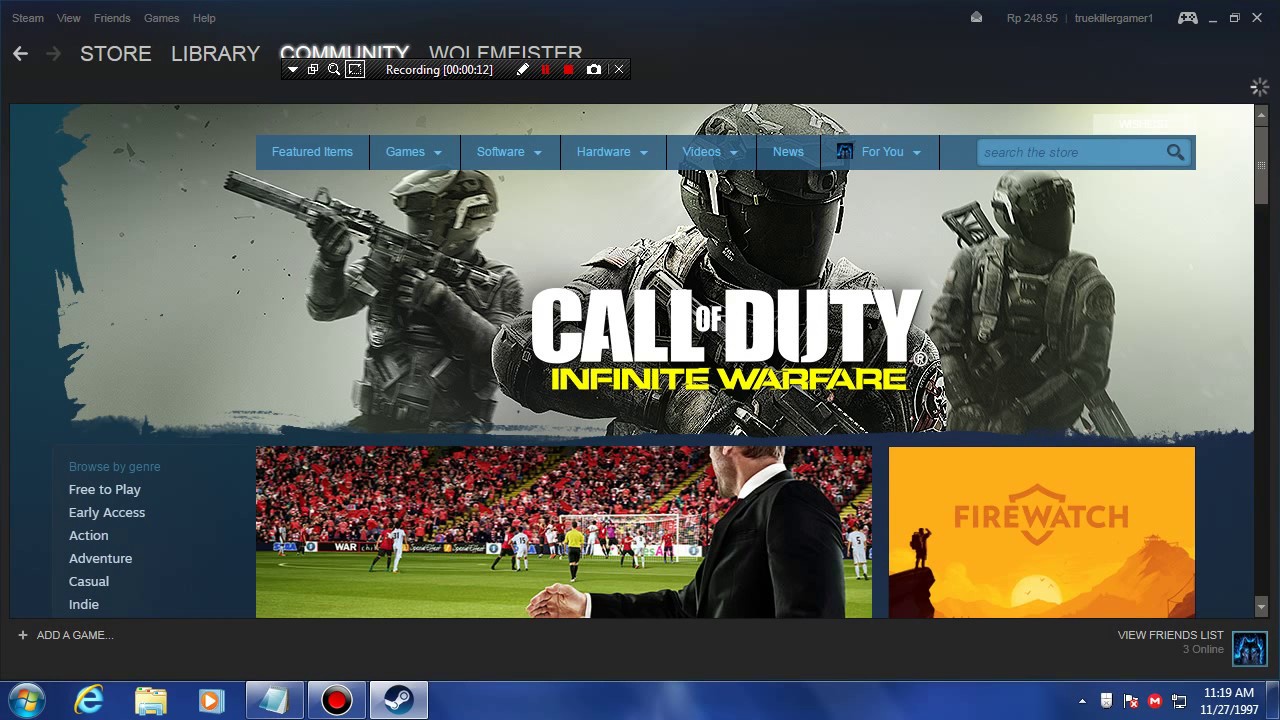The image size is (1280, 720).
Task: Click the Featured Items store tab
Action: pyautogui.click(x=312, y=152)
